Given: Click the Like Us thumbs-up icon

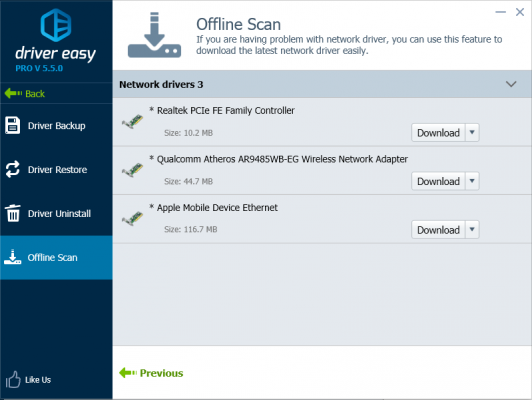Looking at the screenshot, I should [13, 379].
